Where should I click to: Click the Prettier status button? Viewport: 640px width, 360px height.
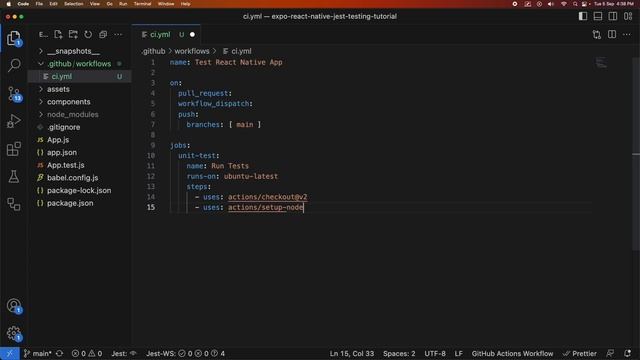pos(580,353)
